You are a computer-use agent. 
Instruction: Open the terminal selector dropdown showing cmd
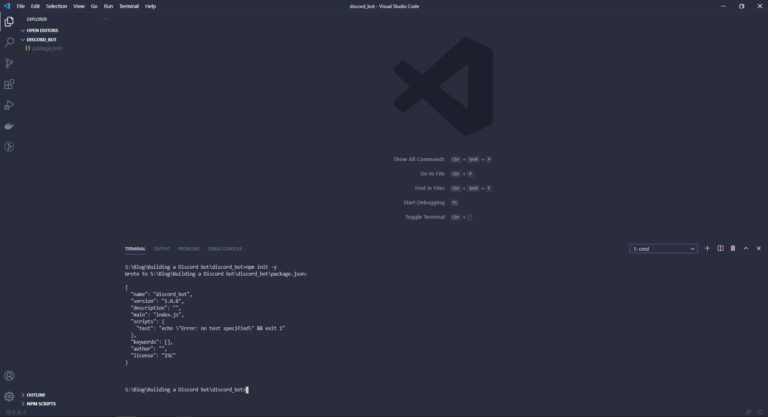[663, 248]
